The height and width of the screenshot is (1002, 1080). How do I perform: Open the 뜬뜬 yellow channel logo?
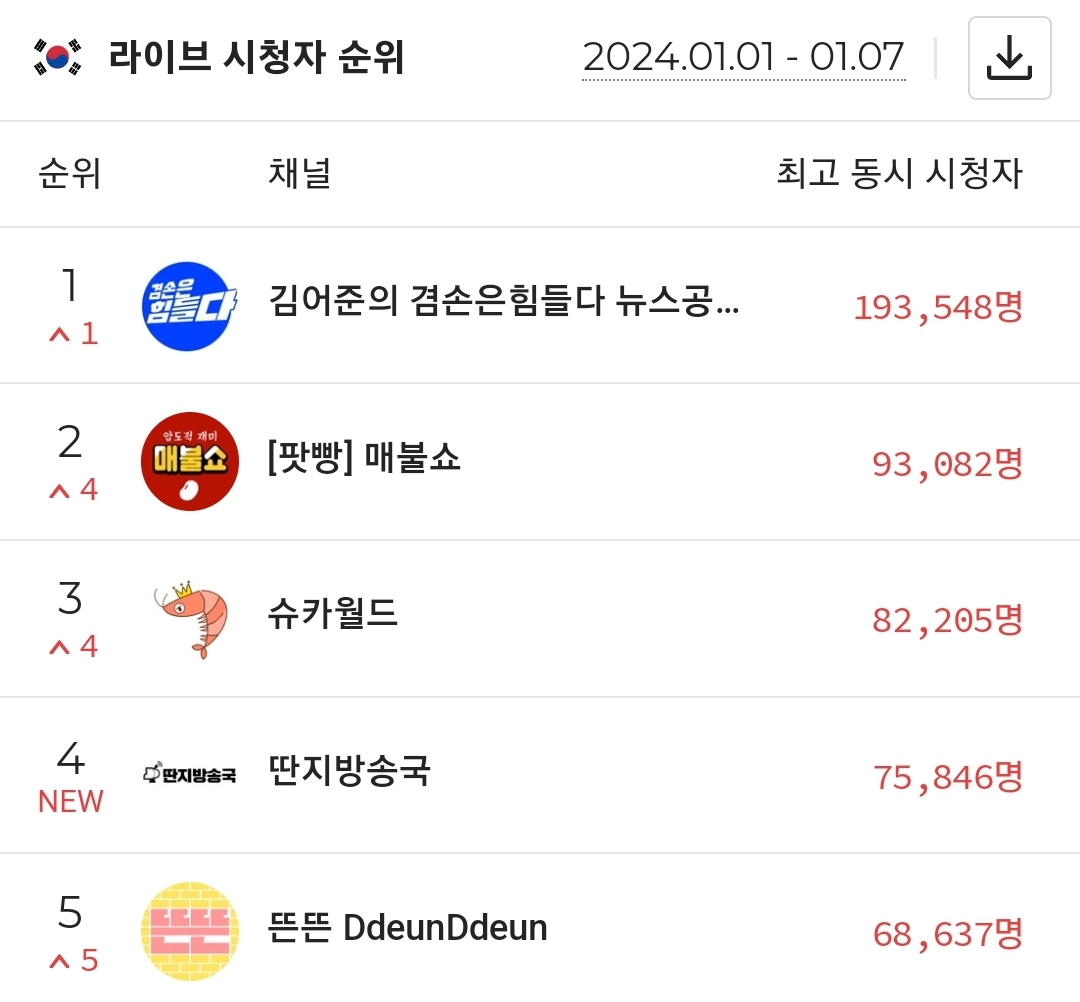coord(189,931)
